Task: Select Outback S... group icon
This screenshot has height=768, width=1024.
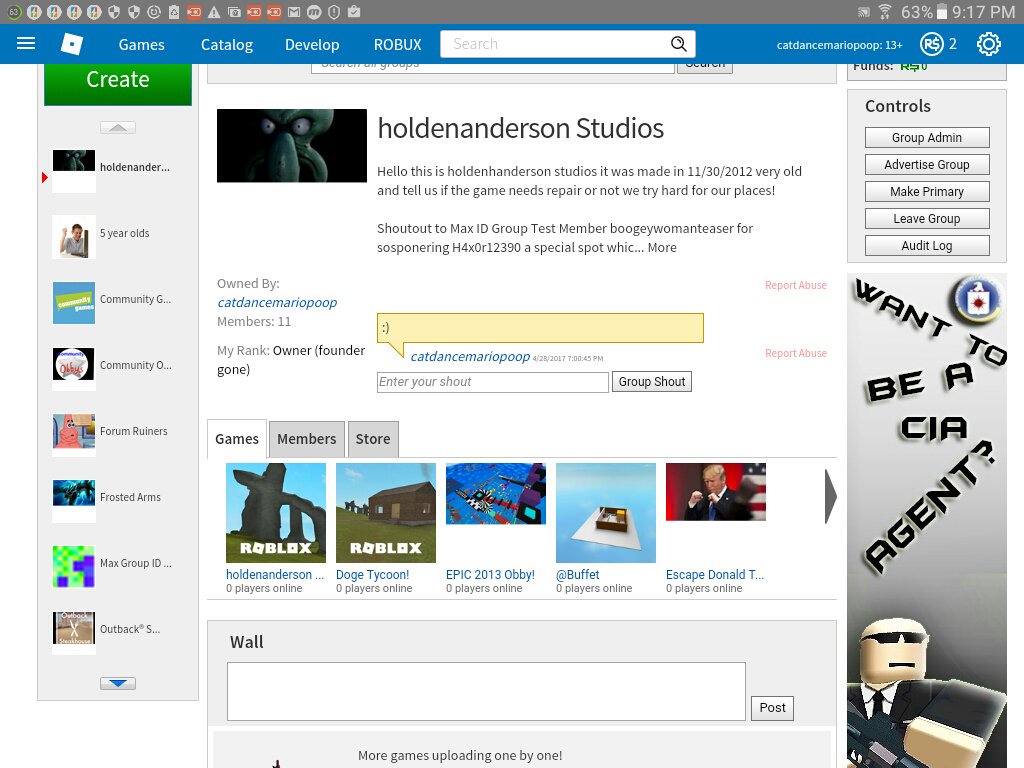Action: 74,633
